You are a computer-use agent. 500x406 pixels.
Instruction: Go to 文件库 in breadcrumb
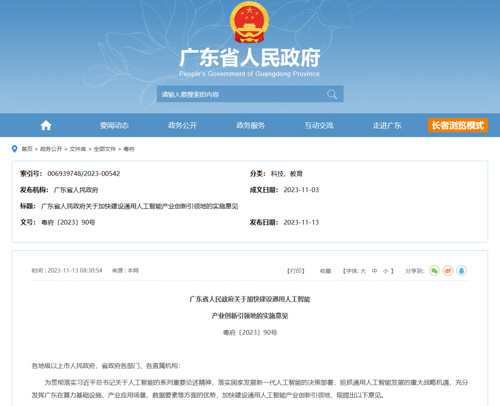[78, 149]
